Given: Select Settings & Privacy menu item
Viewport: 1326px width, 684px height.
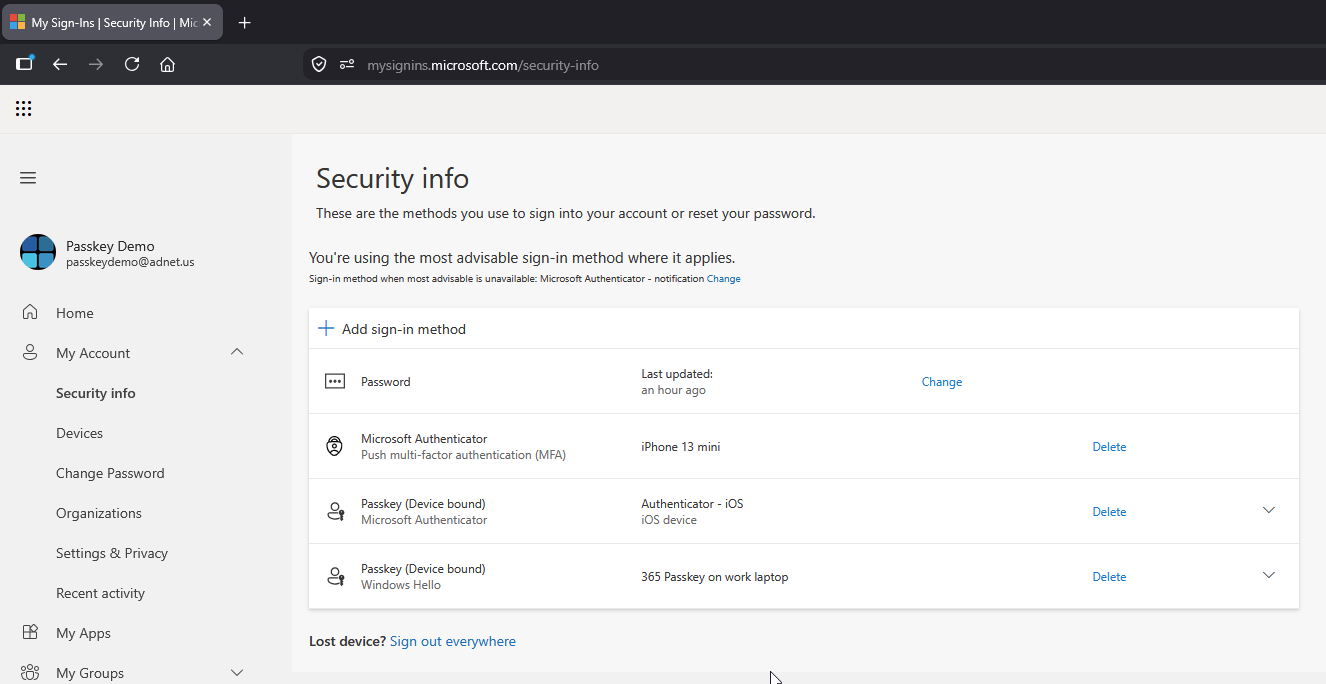Looking at the screenshot, I should (112, 553).
